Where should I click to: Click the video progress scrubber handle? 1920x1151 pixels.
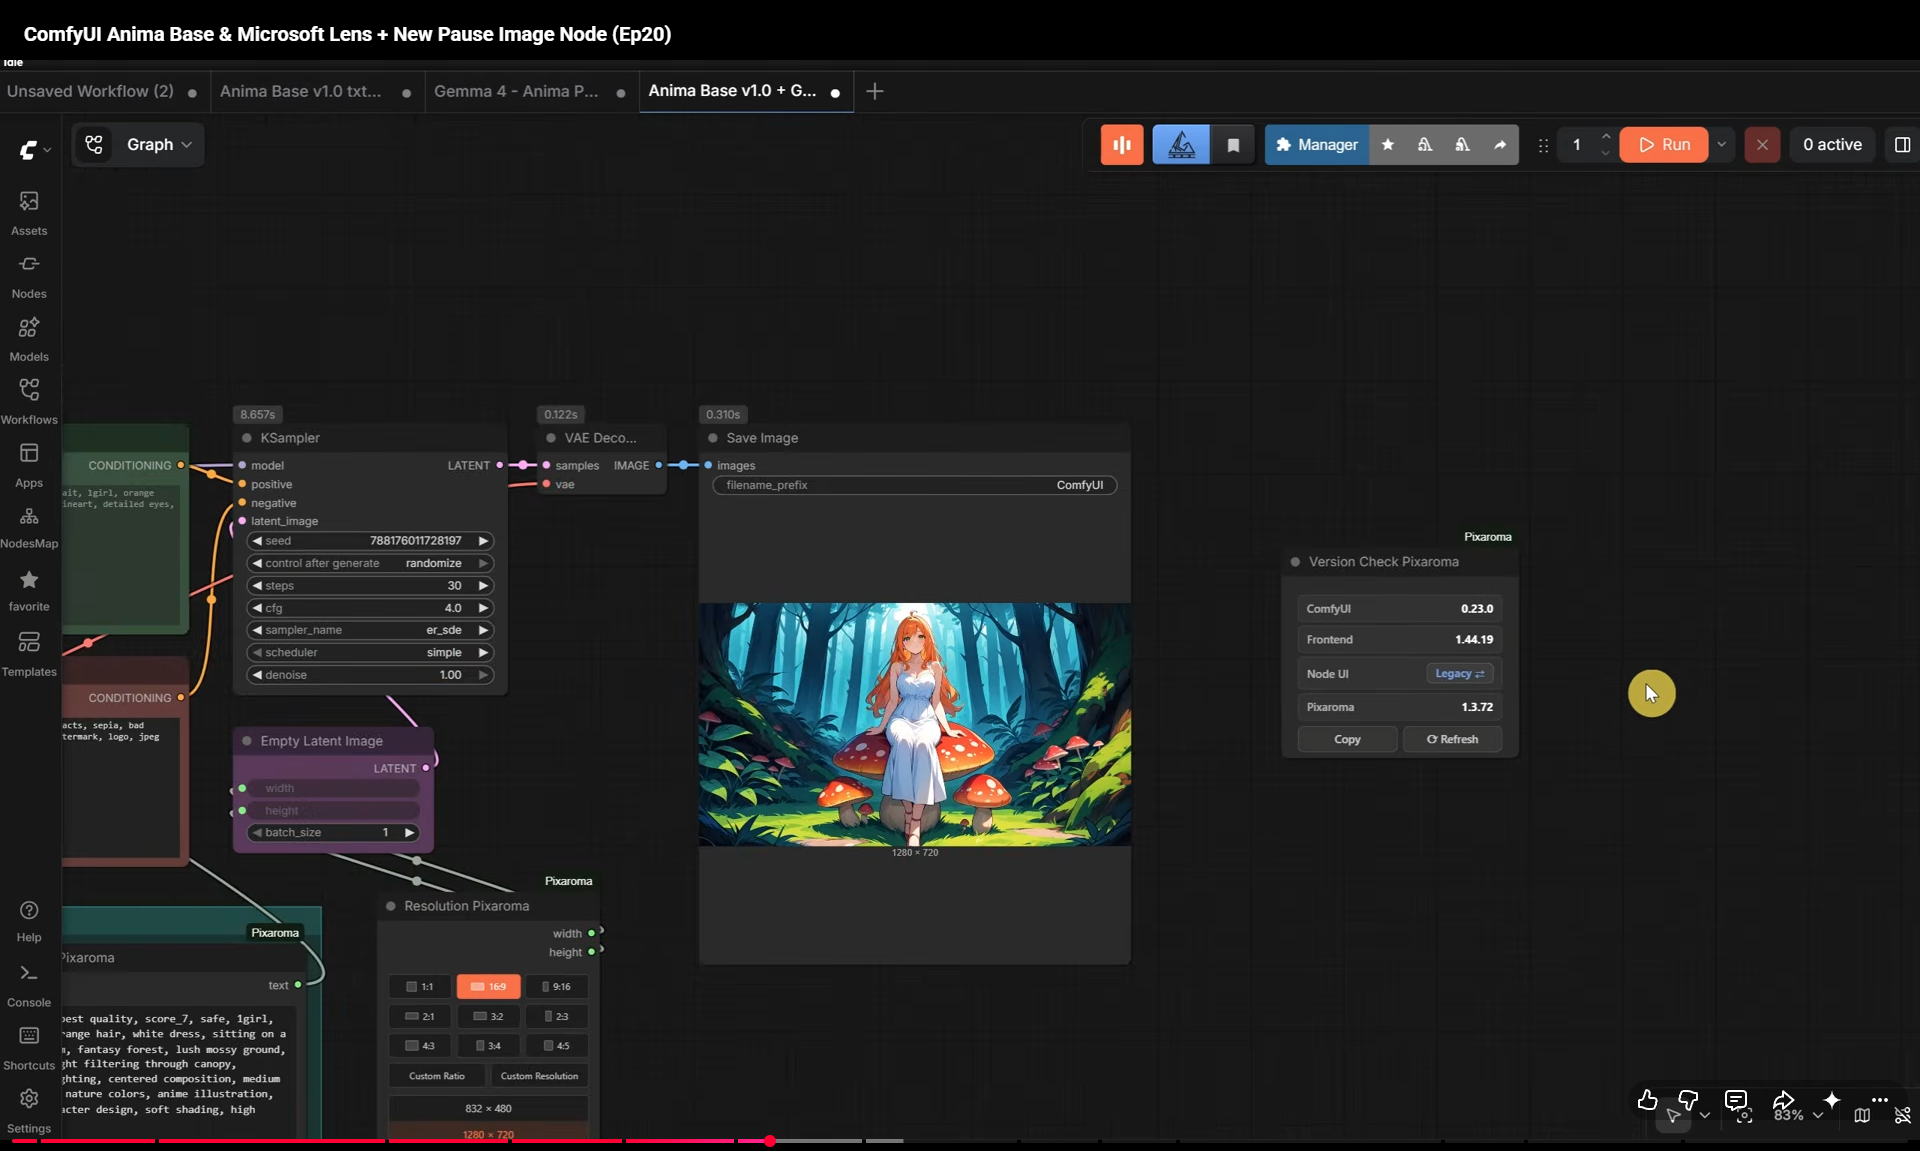[x=769, y=1141]
